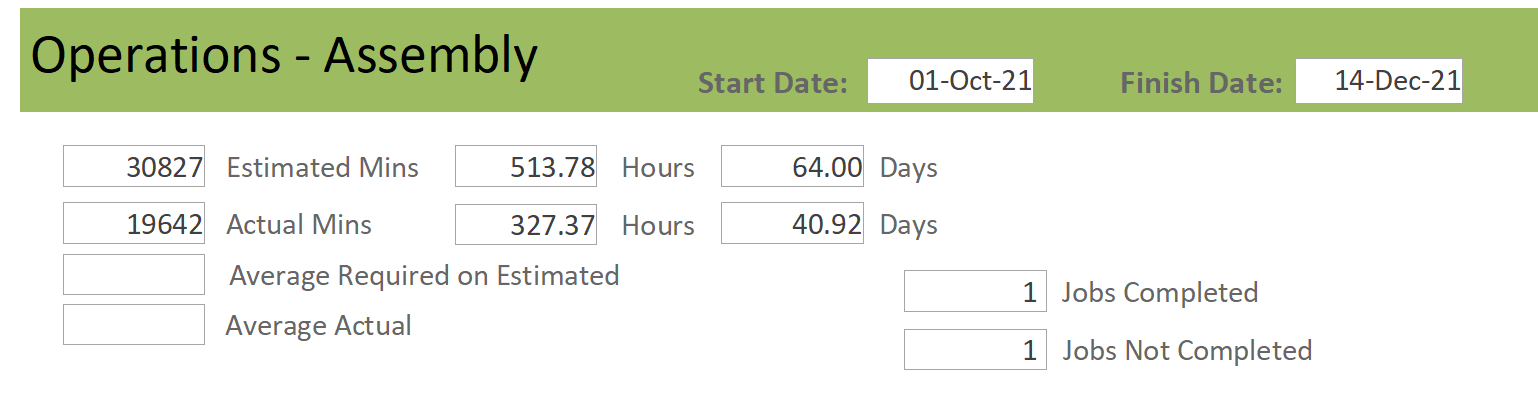Select the estimated Days box showing 64.00
Viewport: 1538px width, 393px height.
[x=792, y=166]
